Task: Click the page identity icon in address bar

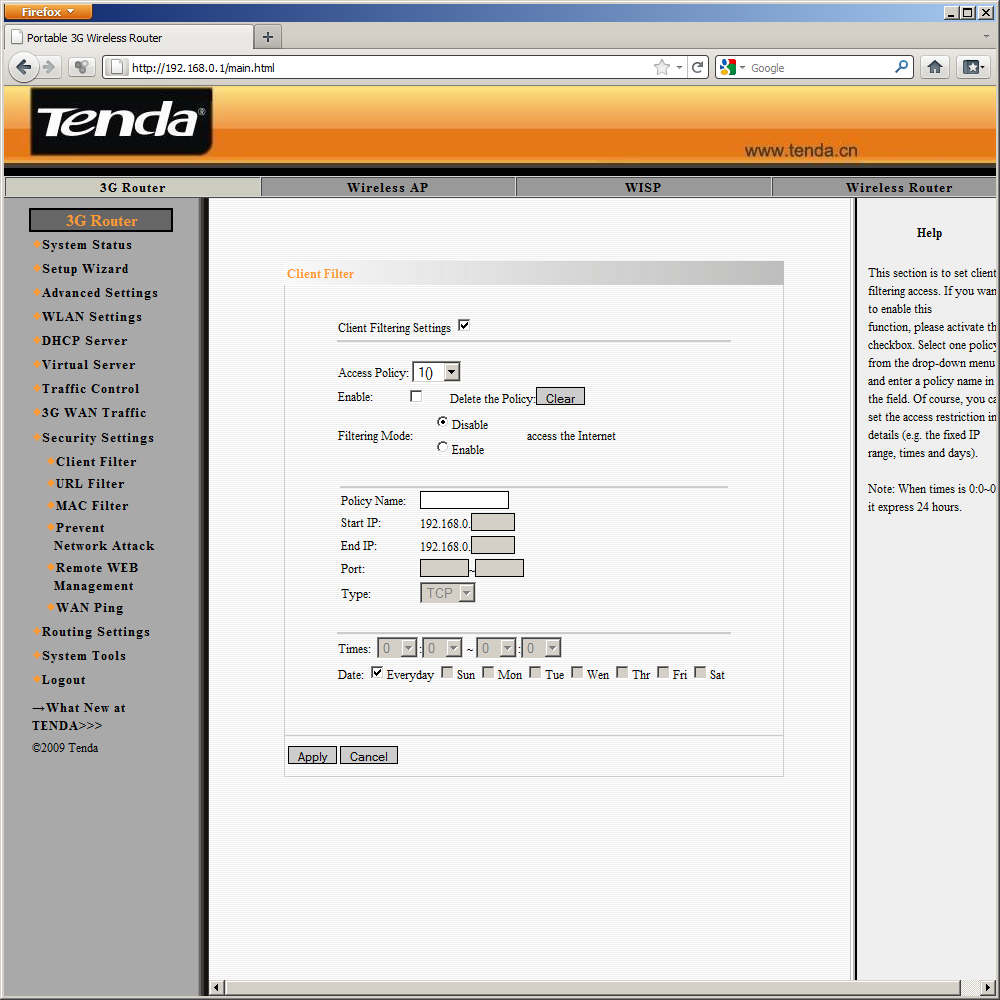Action: (116, 67)
